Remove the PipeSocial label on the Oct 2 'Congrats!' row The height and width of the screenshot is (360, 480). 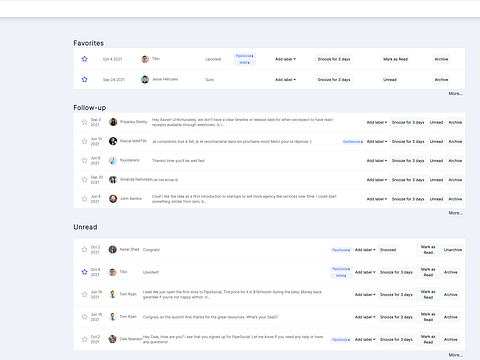point(349,250)
